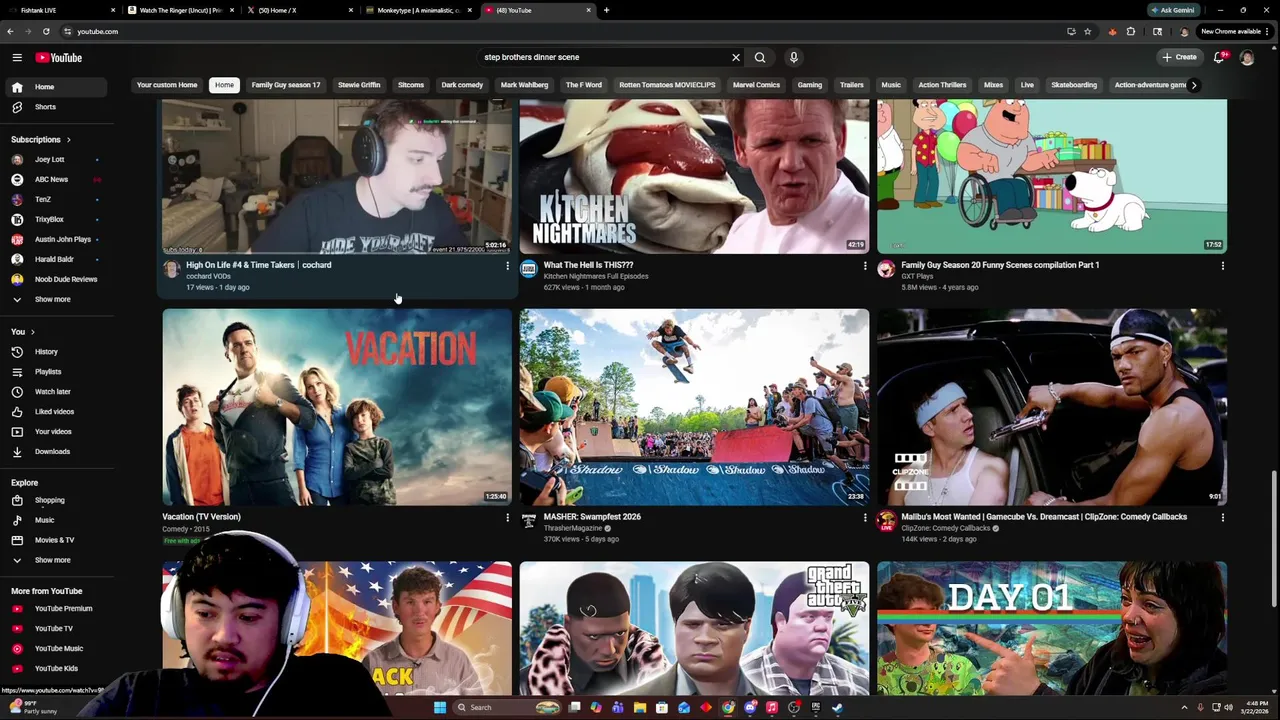Expand the You section header
This screenshot has width=1280, height=720.
tap(23, 332)
